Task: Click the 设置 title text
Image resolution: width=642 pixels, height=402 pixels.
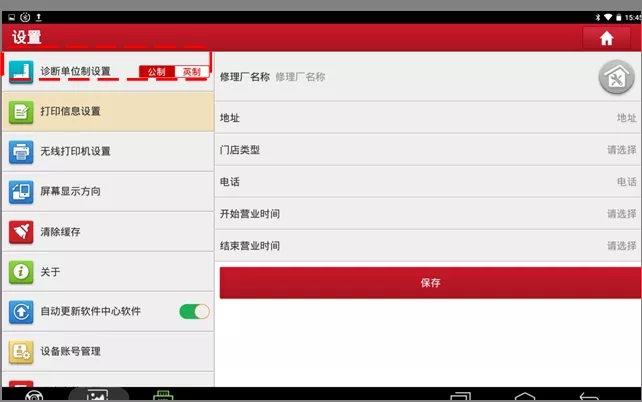Action: coord(27,37)
